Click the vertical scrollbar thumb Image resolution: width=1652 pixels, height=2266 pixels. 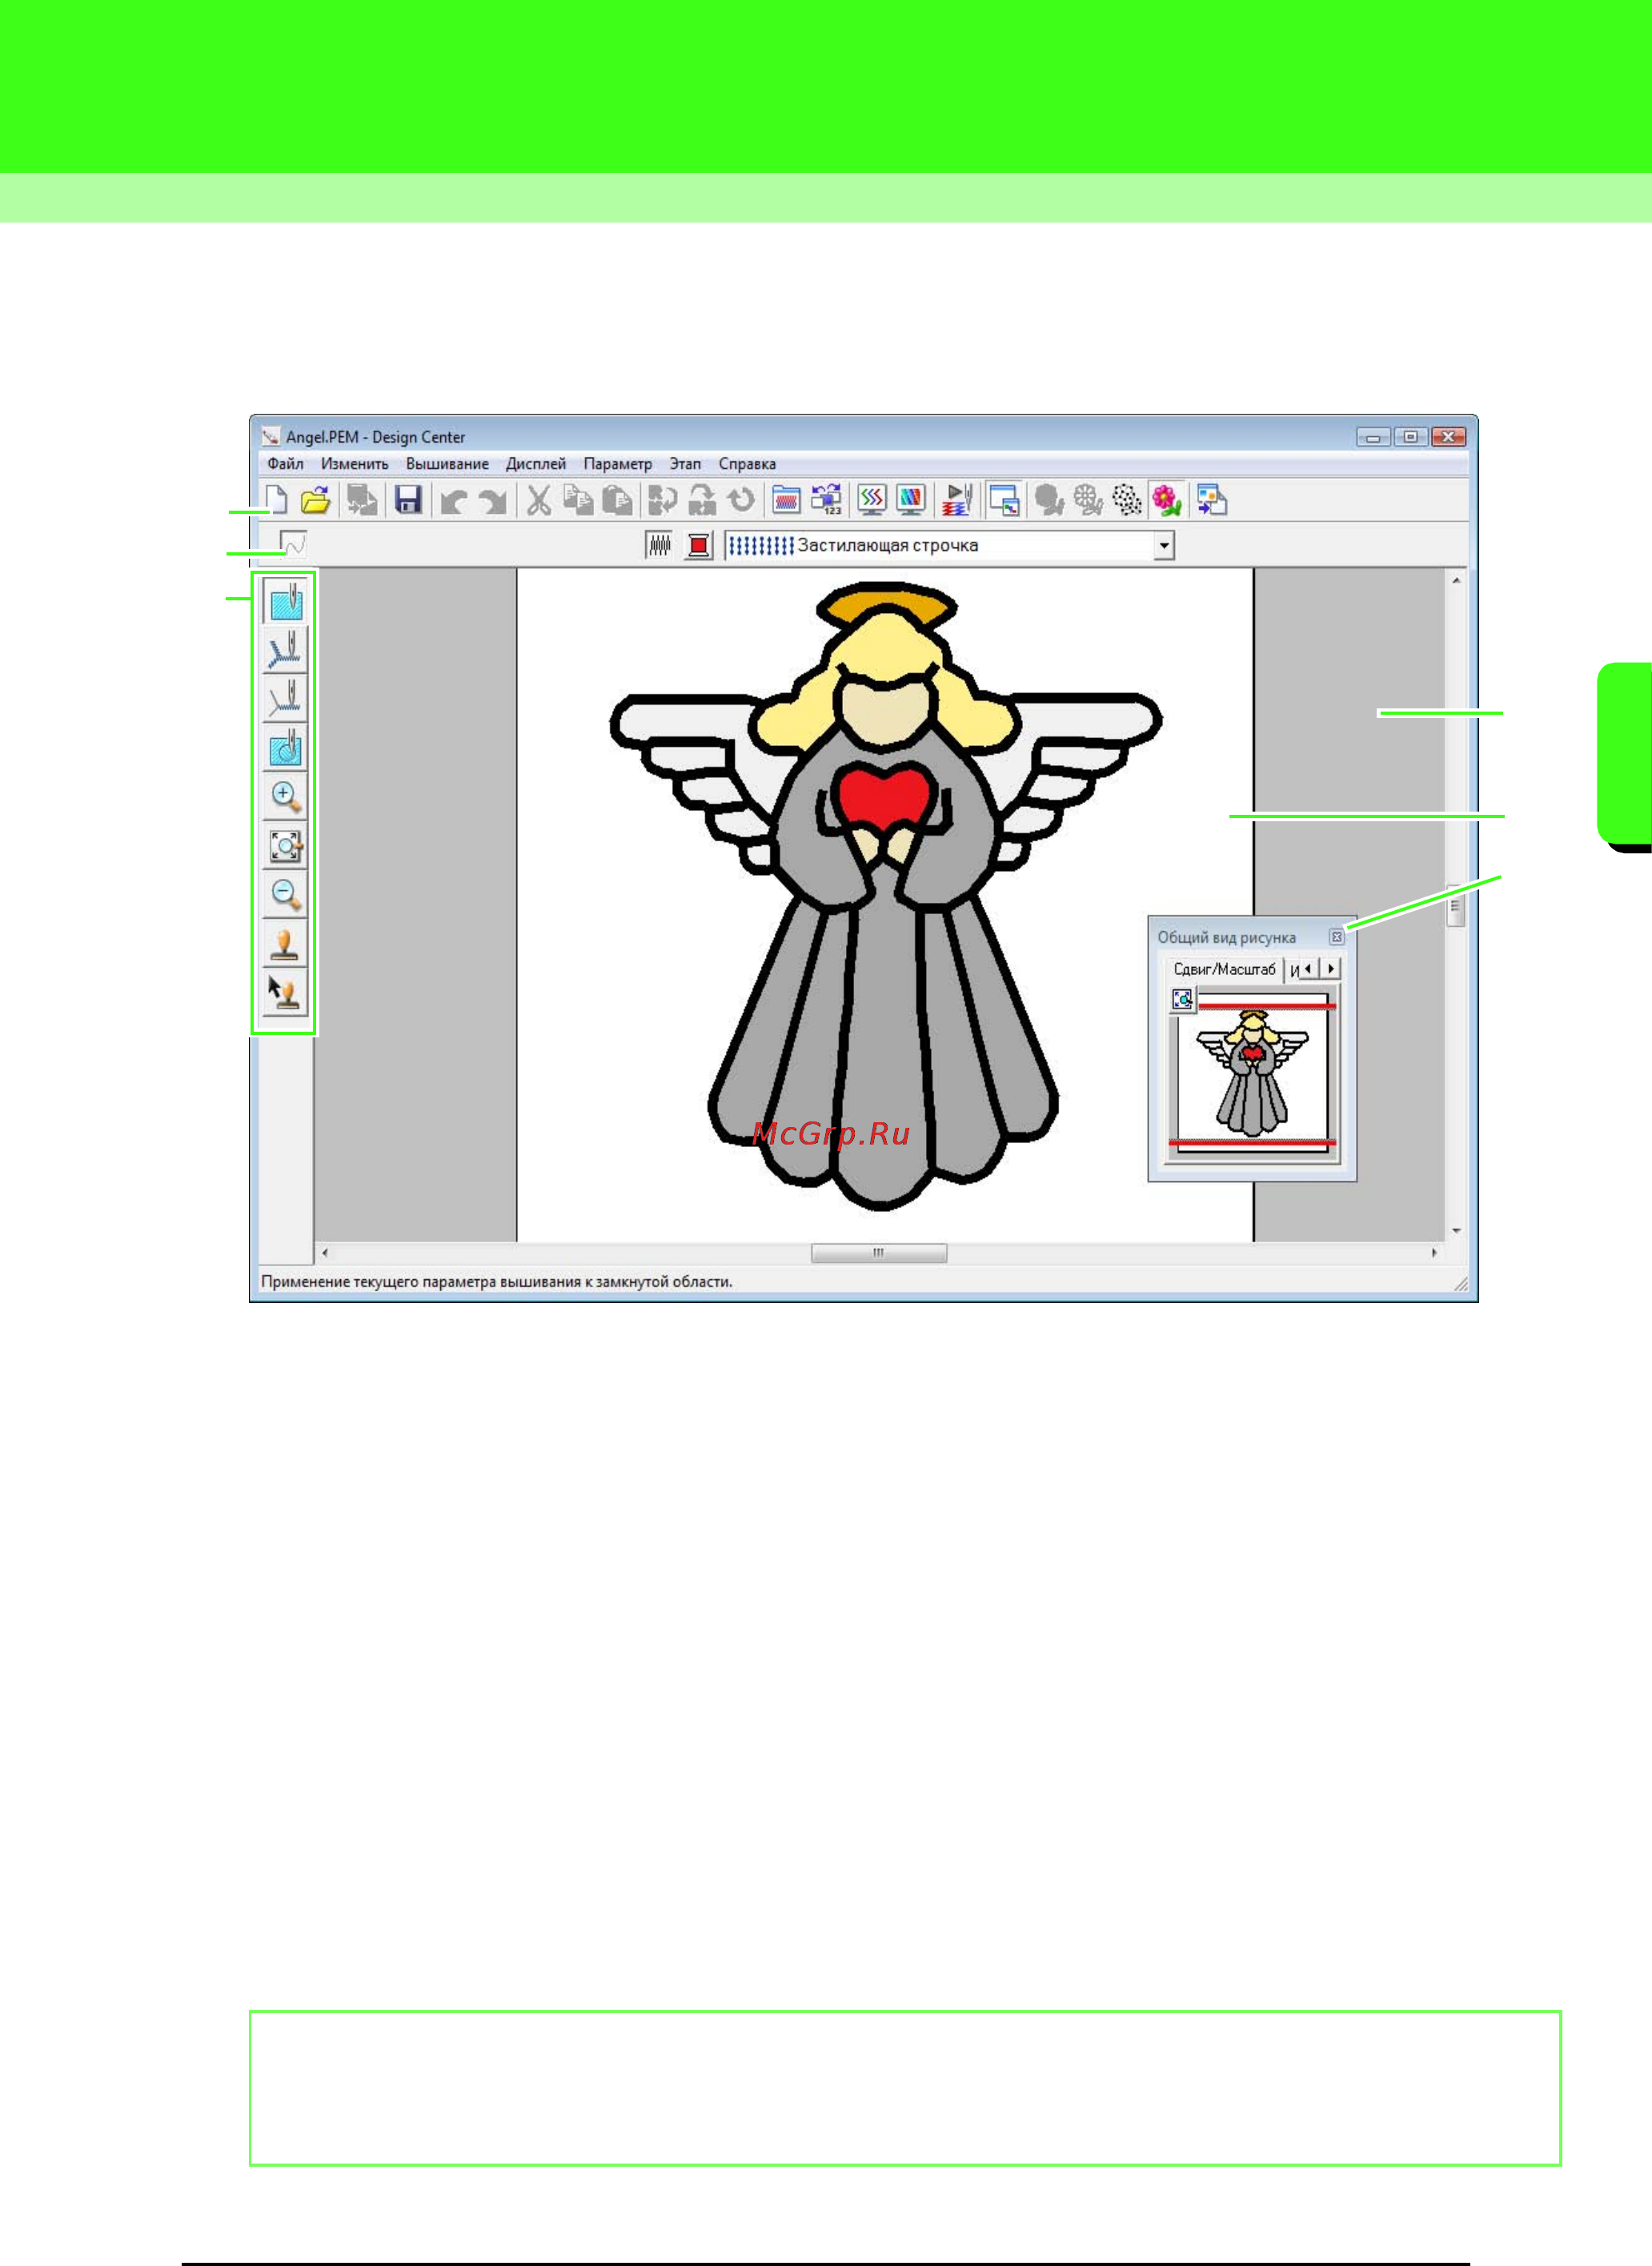tap(1455, 906)
